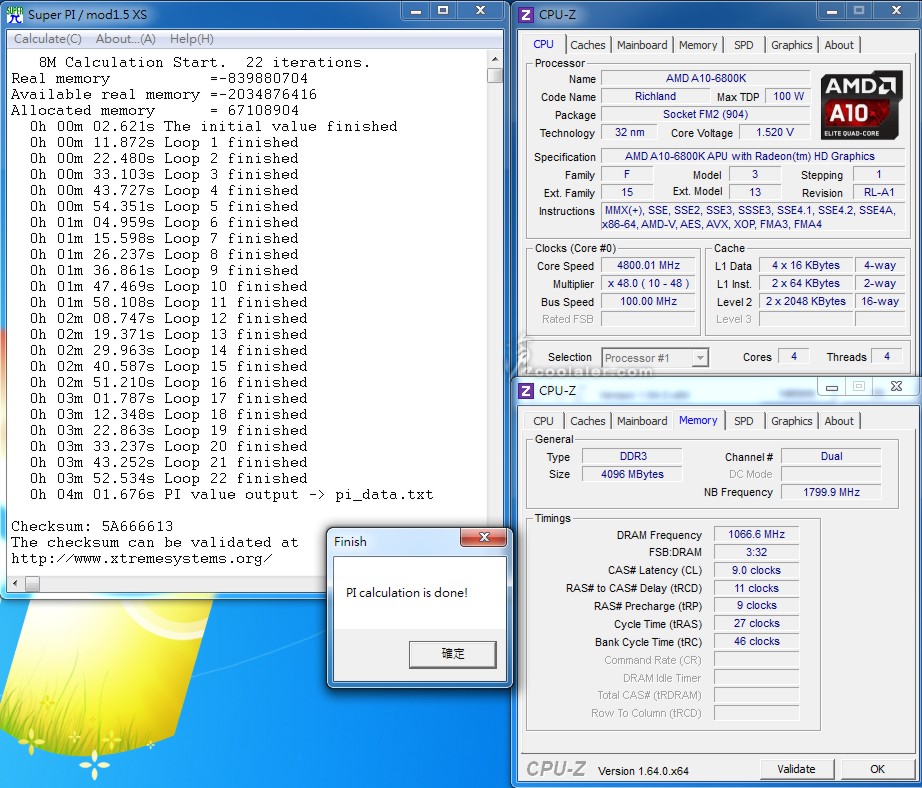This screenshot has height=788, width=922.
Task: Click the AMD A10-6800K APU specification field
Action: (x=753, y=156)
